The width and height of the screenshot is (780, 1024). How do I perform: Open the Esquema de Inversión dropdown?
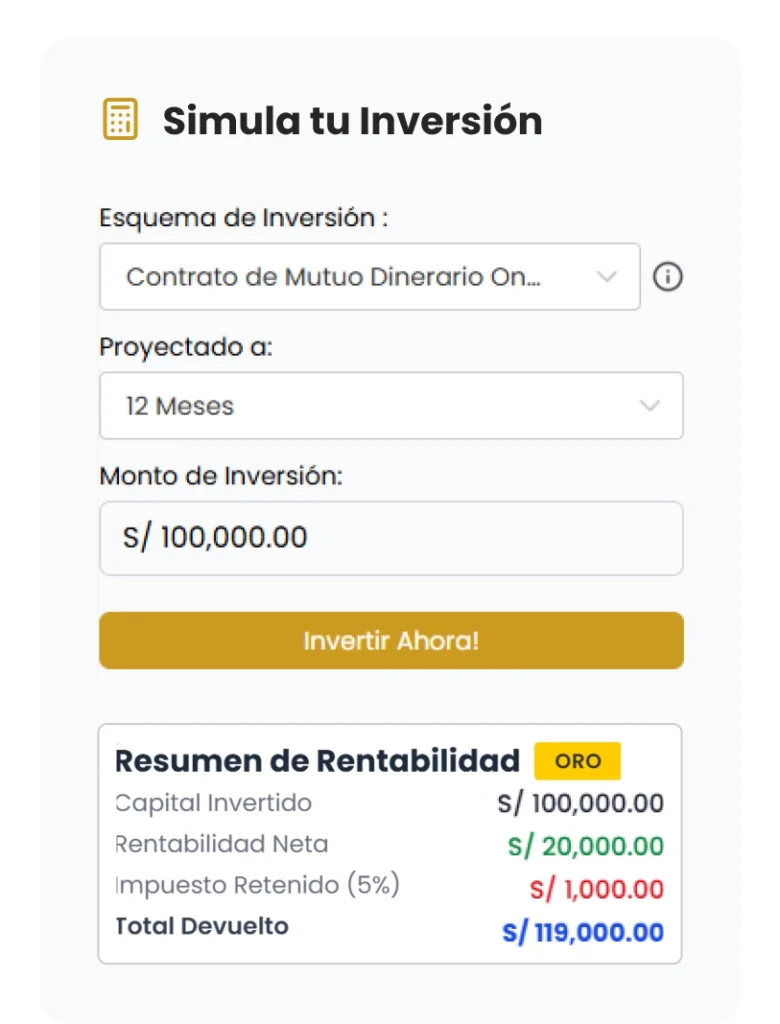(368, 277)
